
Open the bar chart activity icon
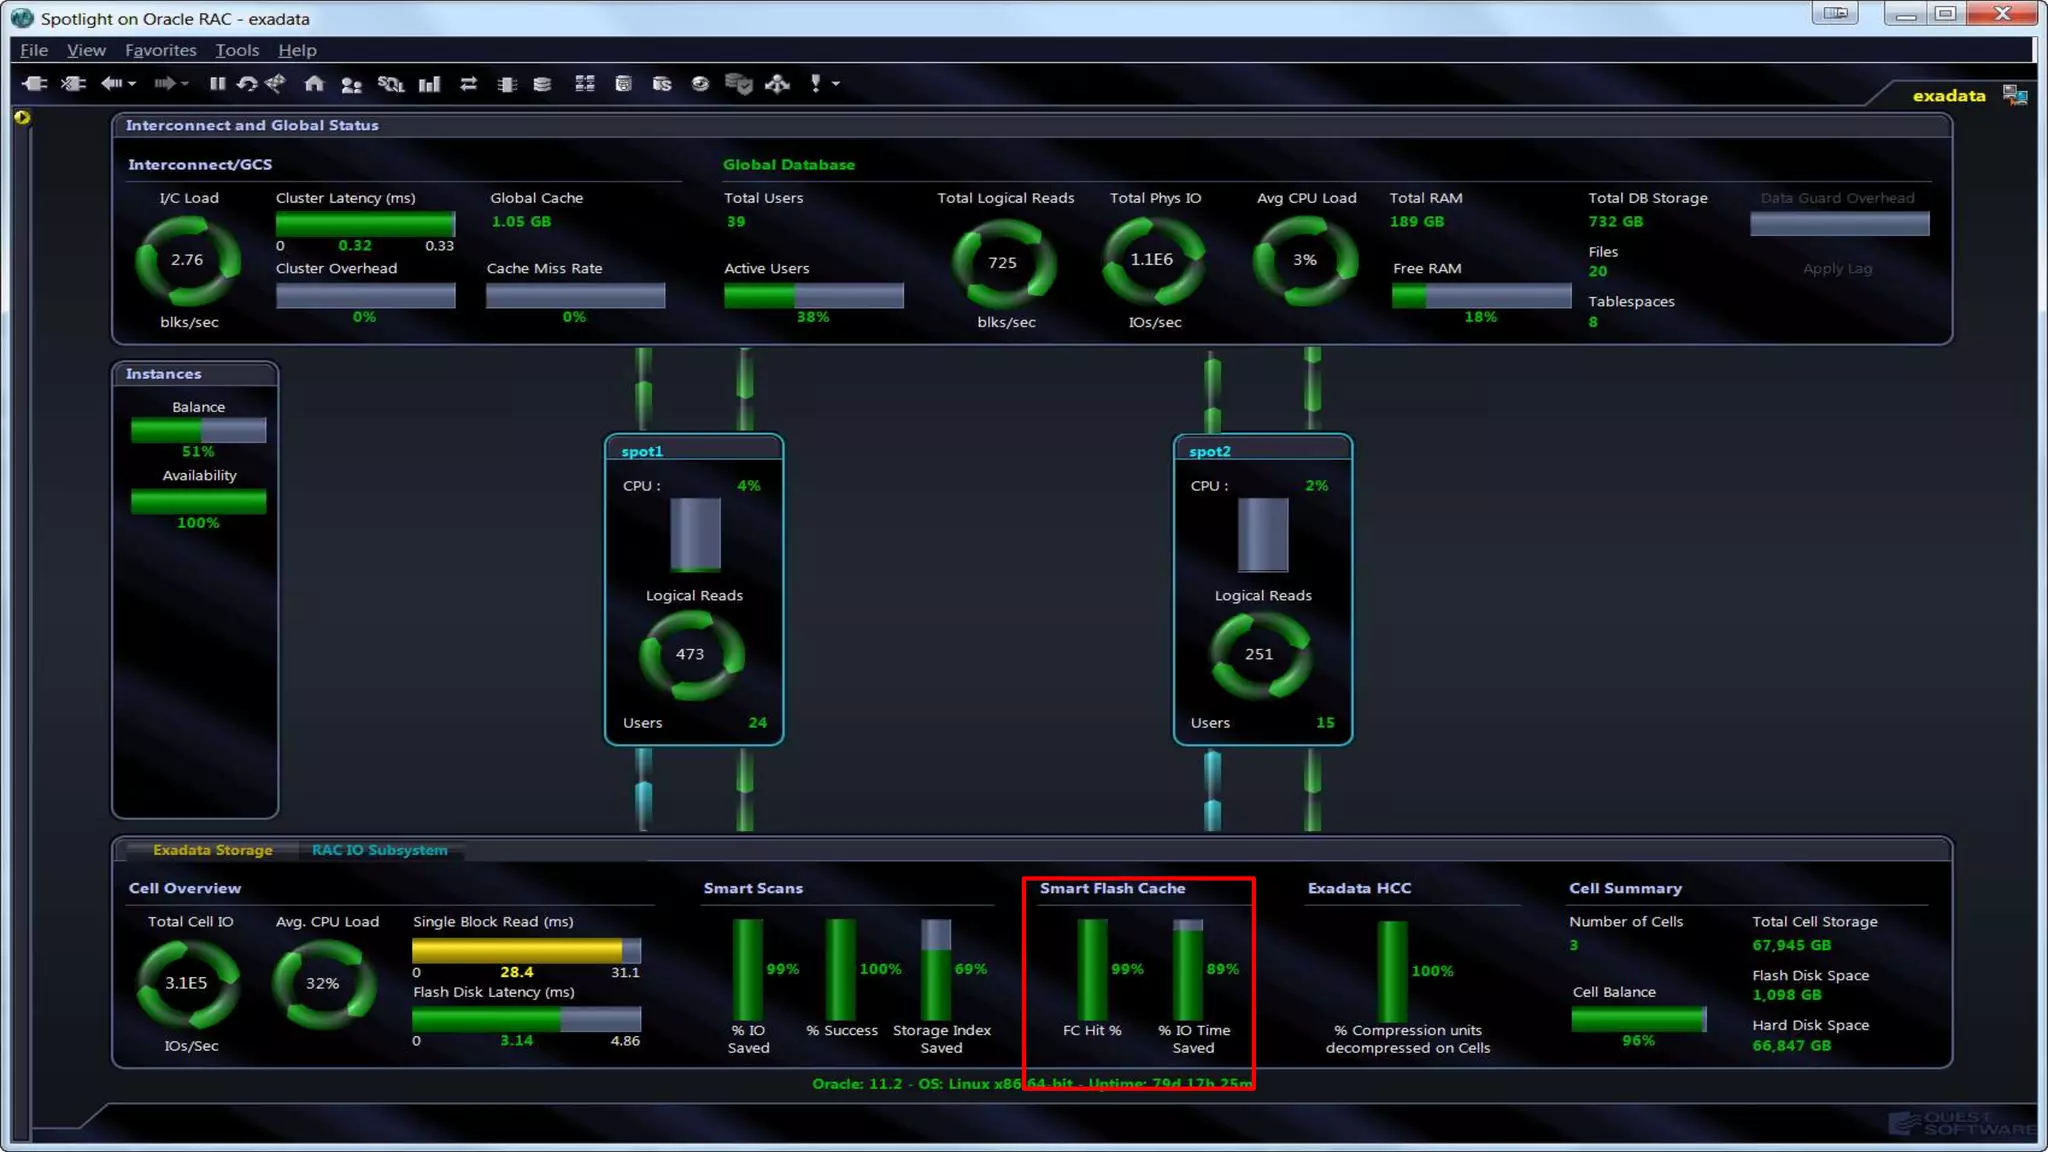(x=430, y=85)
